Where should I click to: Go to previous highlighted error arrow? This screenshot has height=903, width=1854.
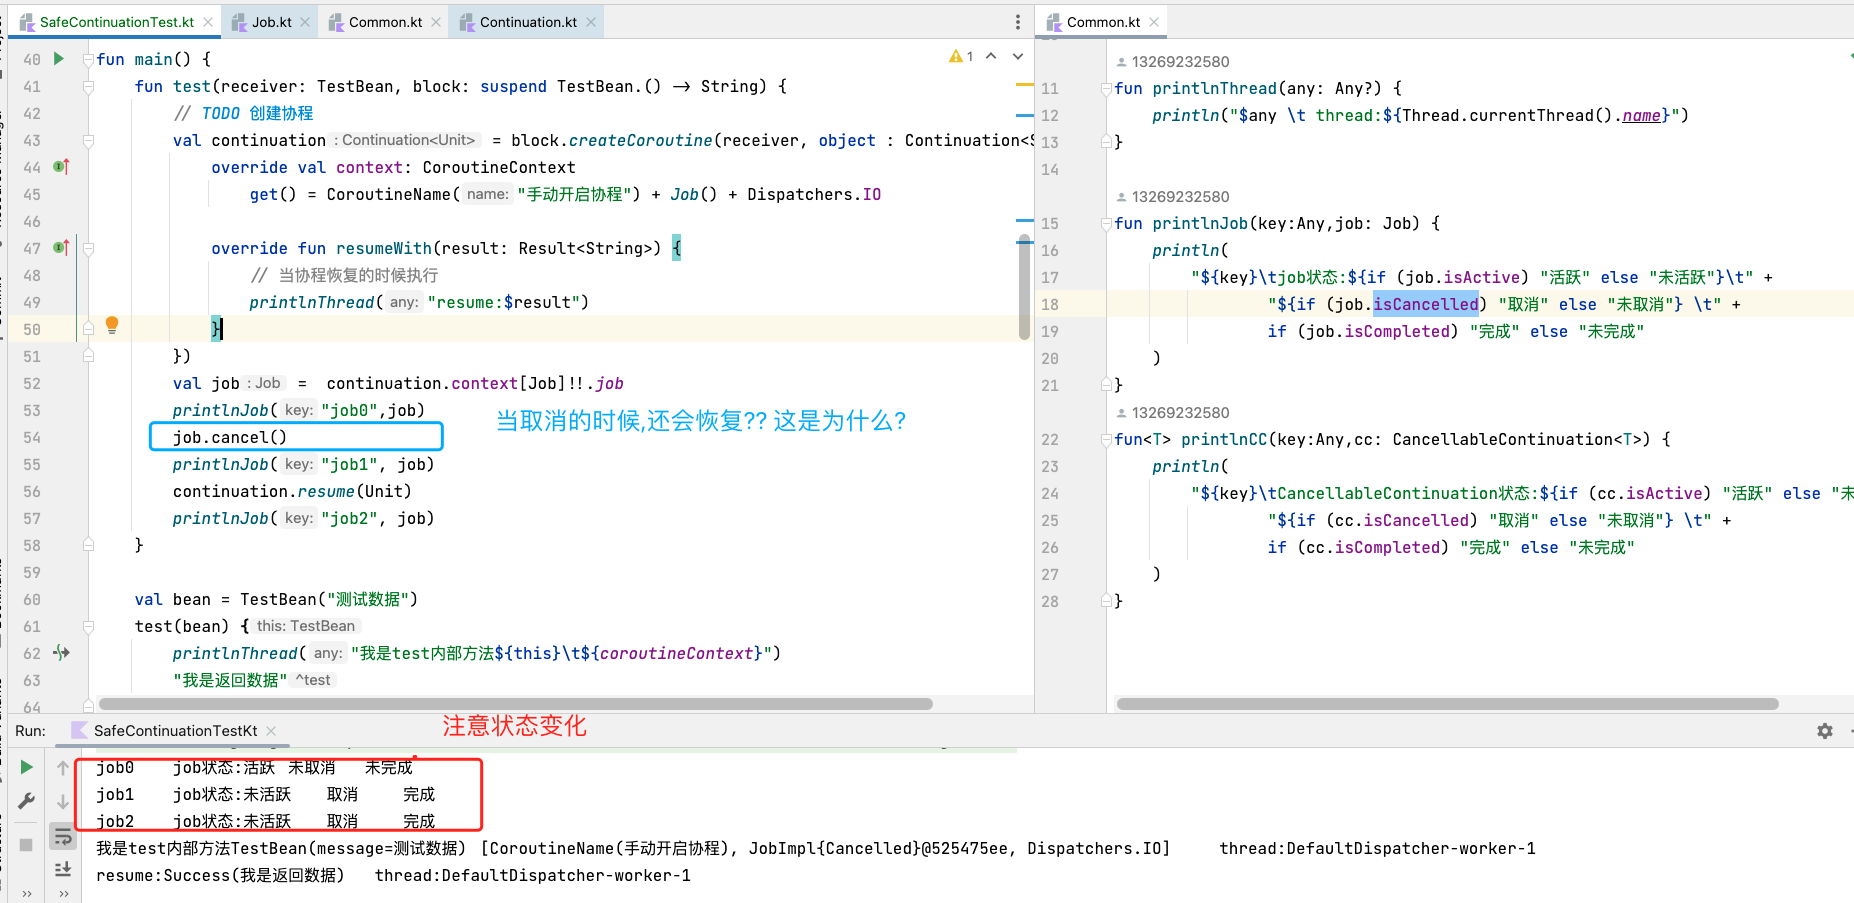pos(991,56)
